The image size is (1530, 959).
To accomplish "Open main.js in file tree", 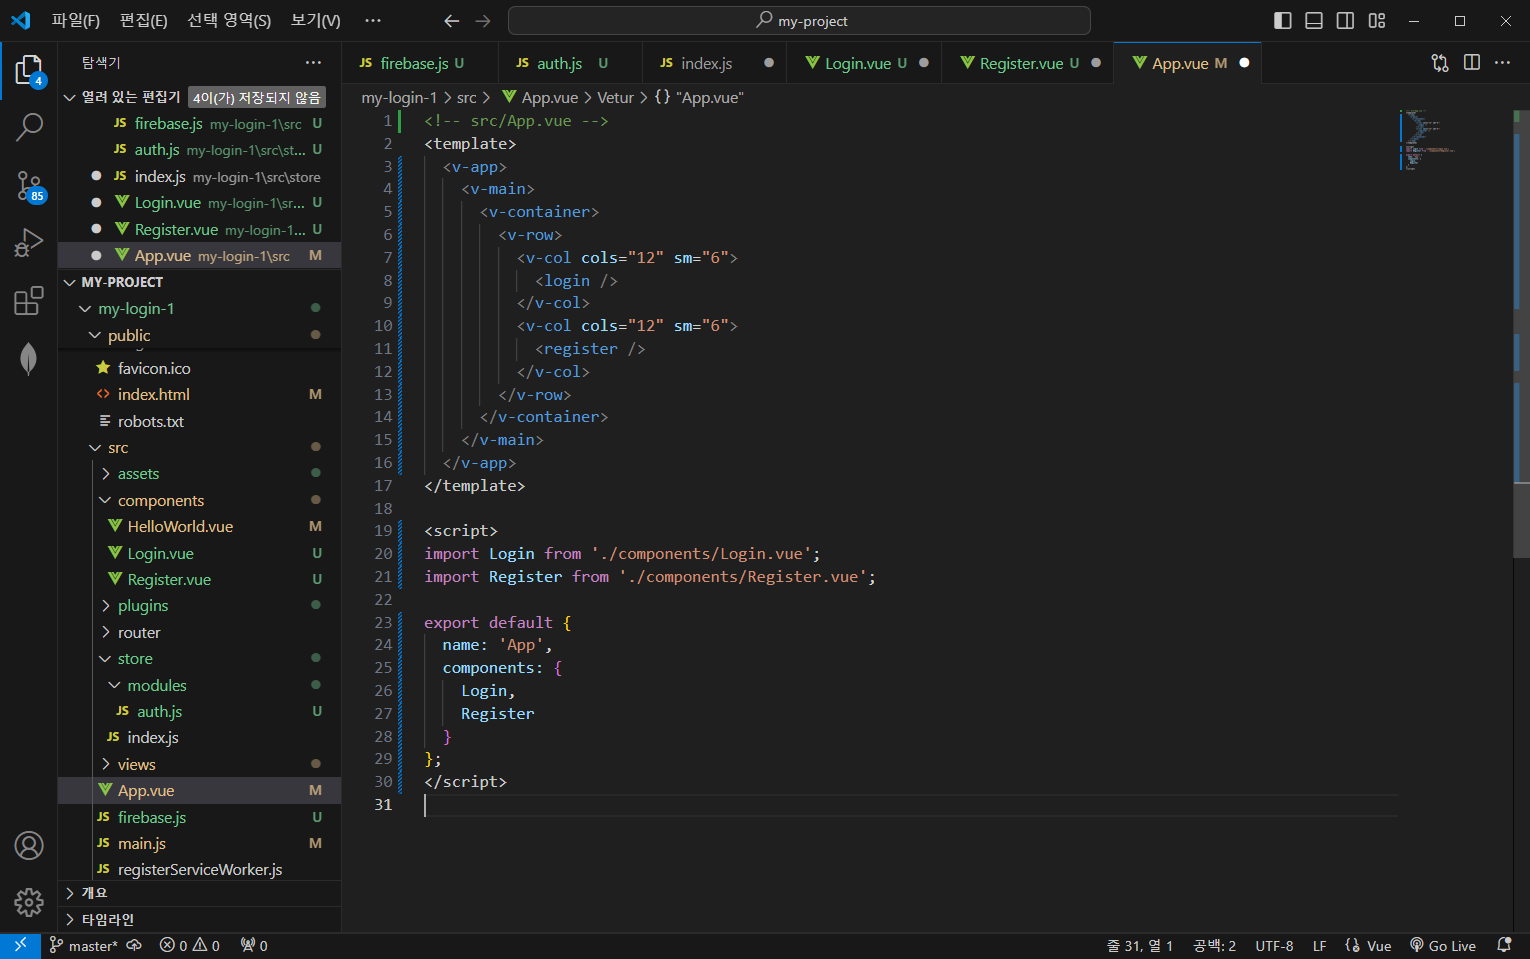I will pos(142,844).
